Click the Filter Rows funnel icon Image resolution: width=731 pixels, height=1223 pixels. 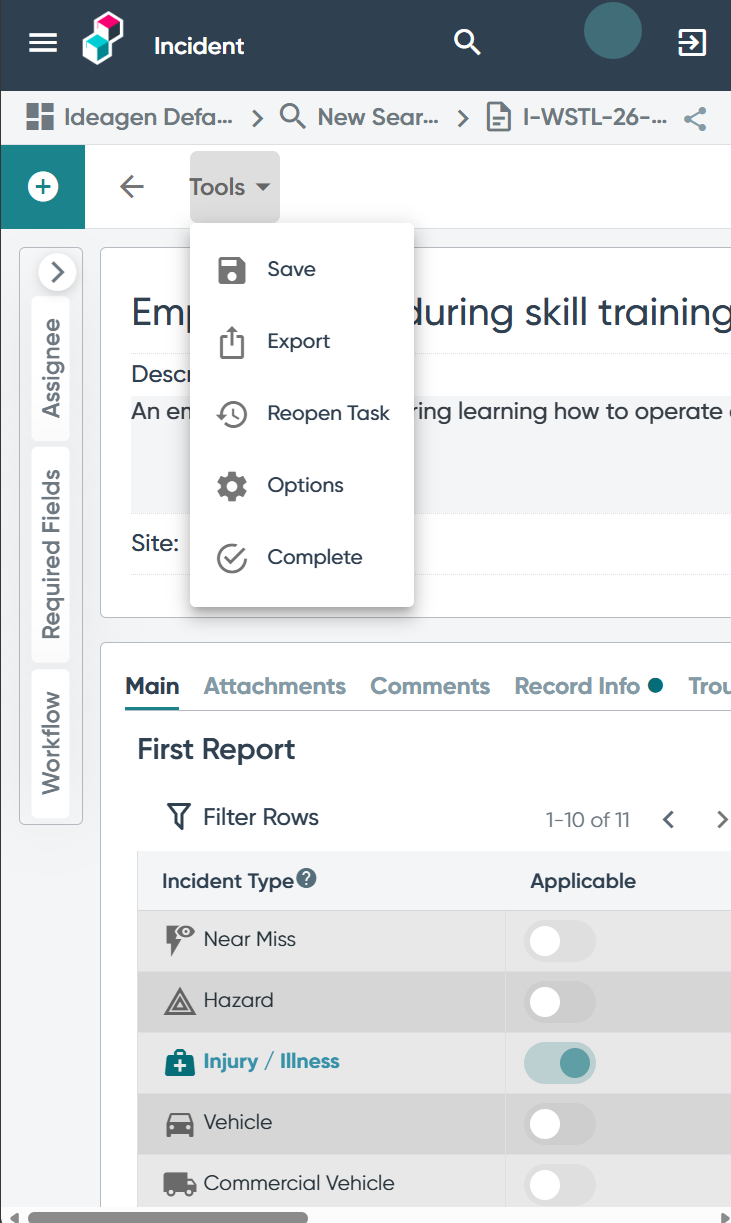pos(178,817)
